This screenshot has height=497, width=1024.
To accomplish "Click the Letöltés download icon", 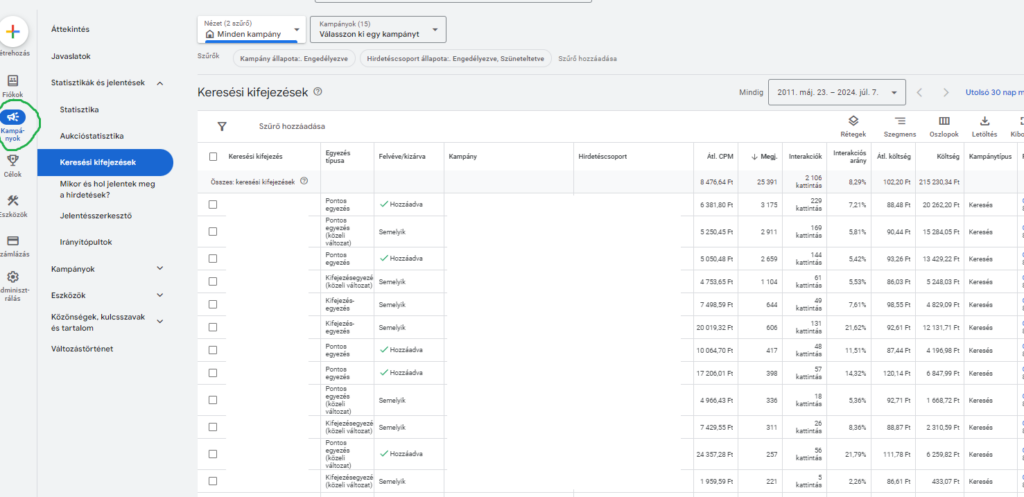I will (x=986, y=121).
